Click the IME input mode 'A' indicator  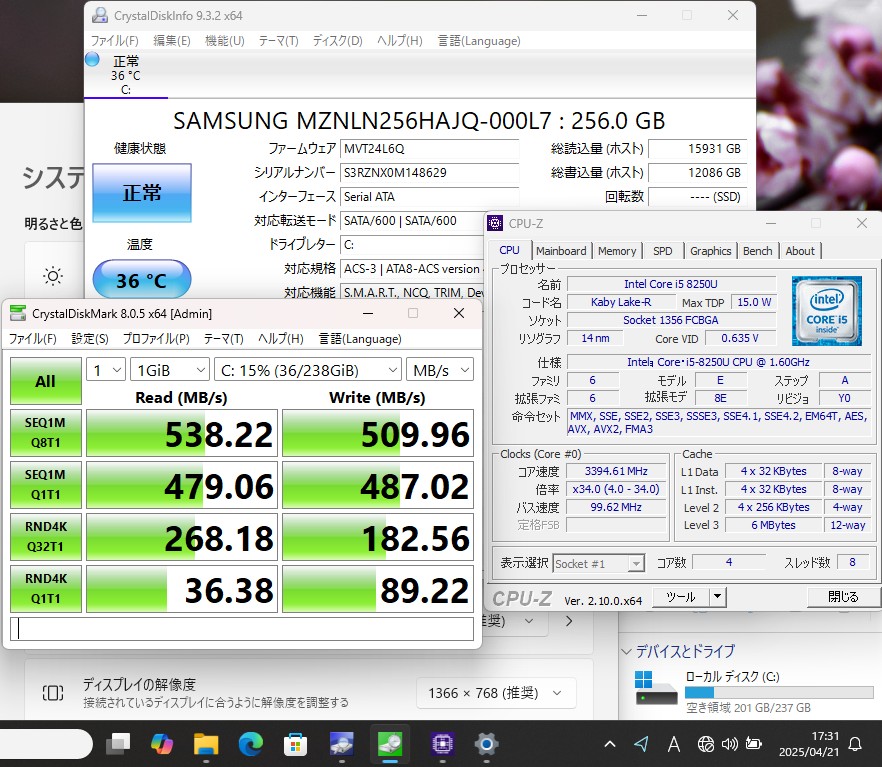(673, 744)
